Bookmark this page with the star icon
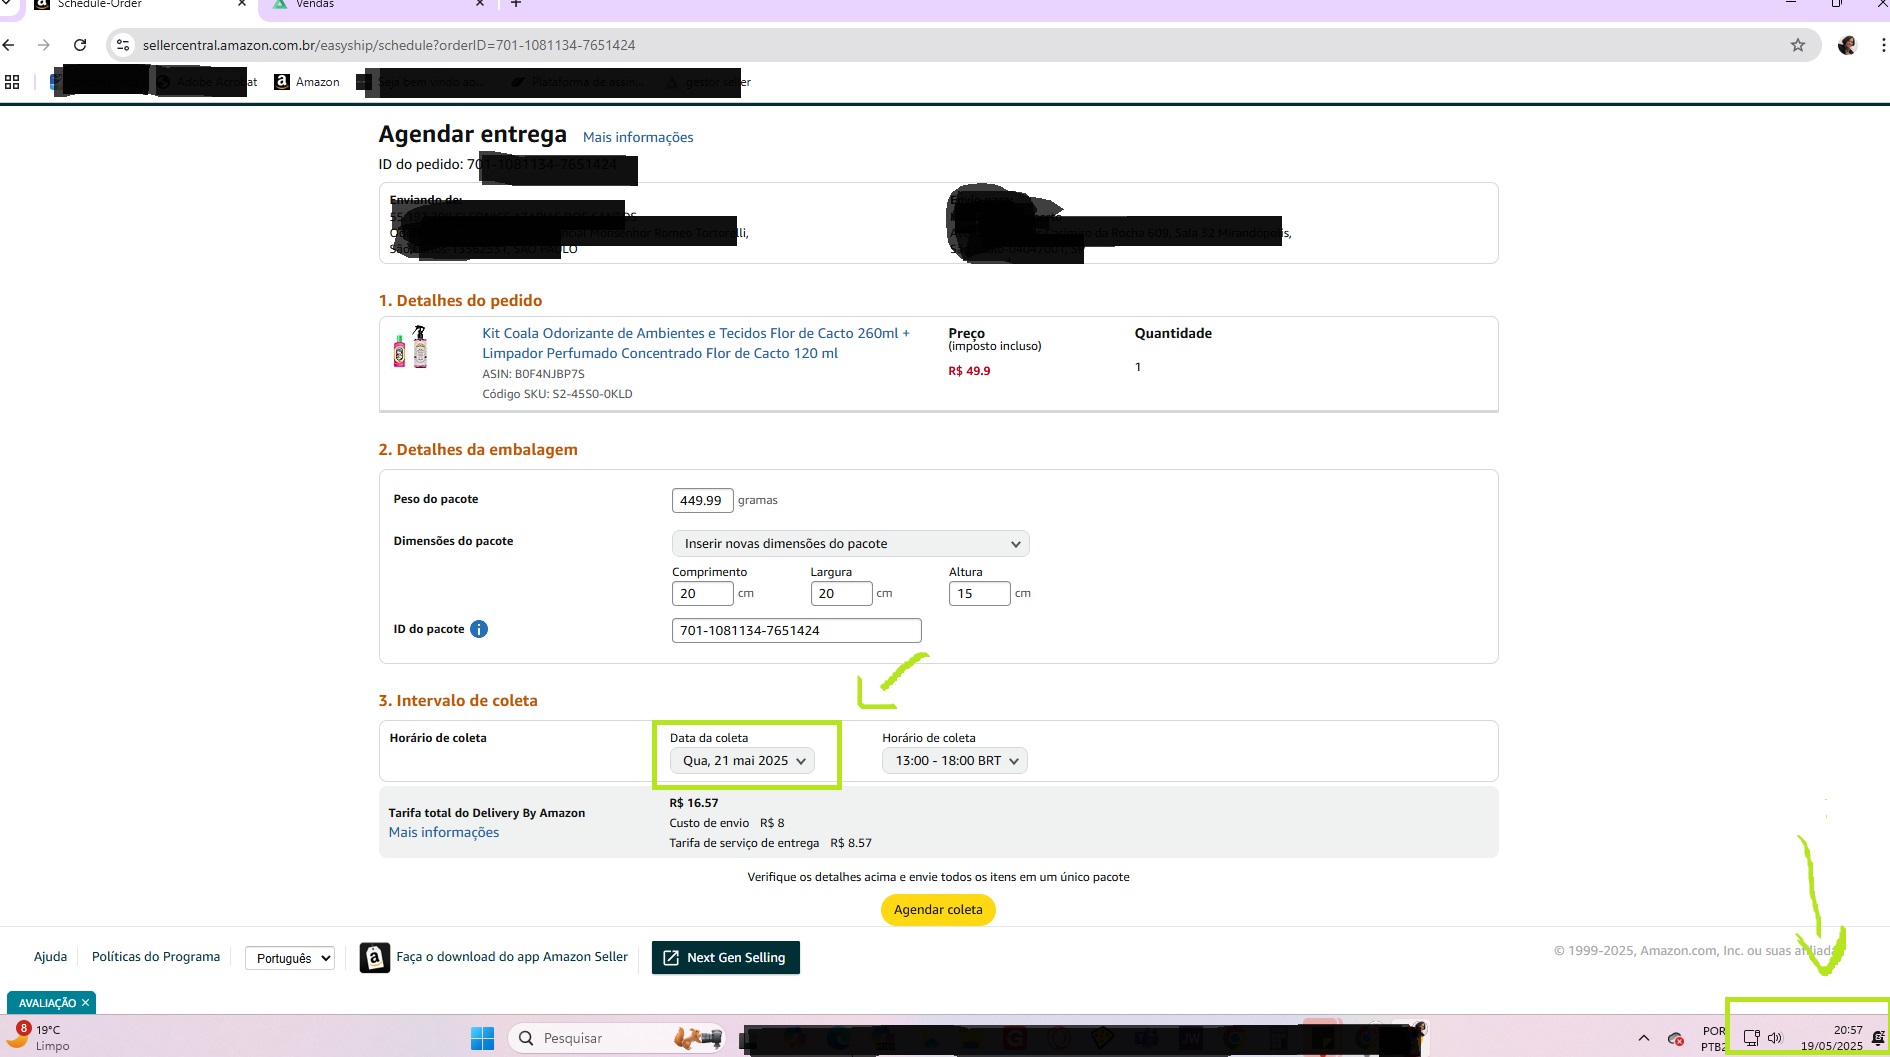1890x1057 pixels. pyautogui.click(x=1798, y=45)
